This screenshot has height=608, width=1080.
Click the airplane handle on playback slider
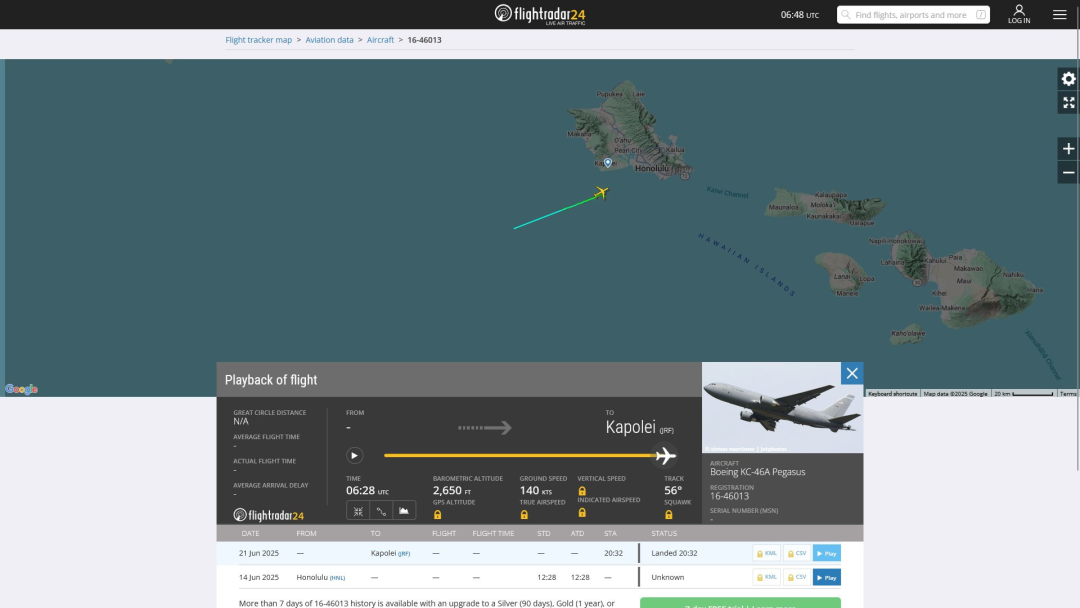665,455
